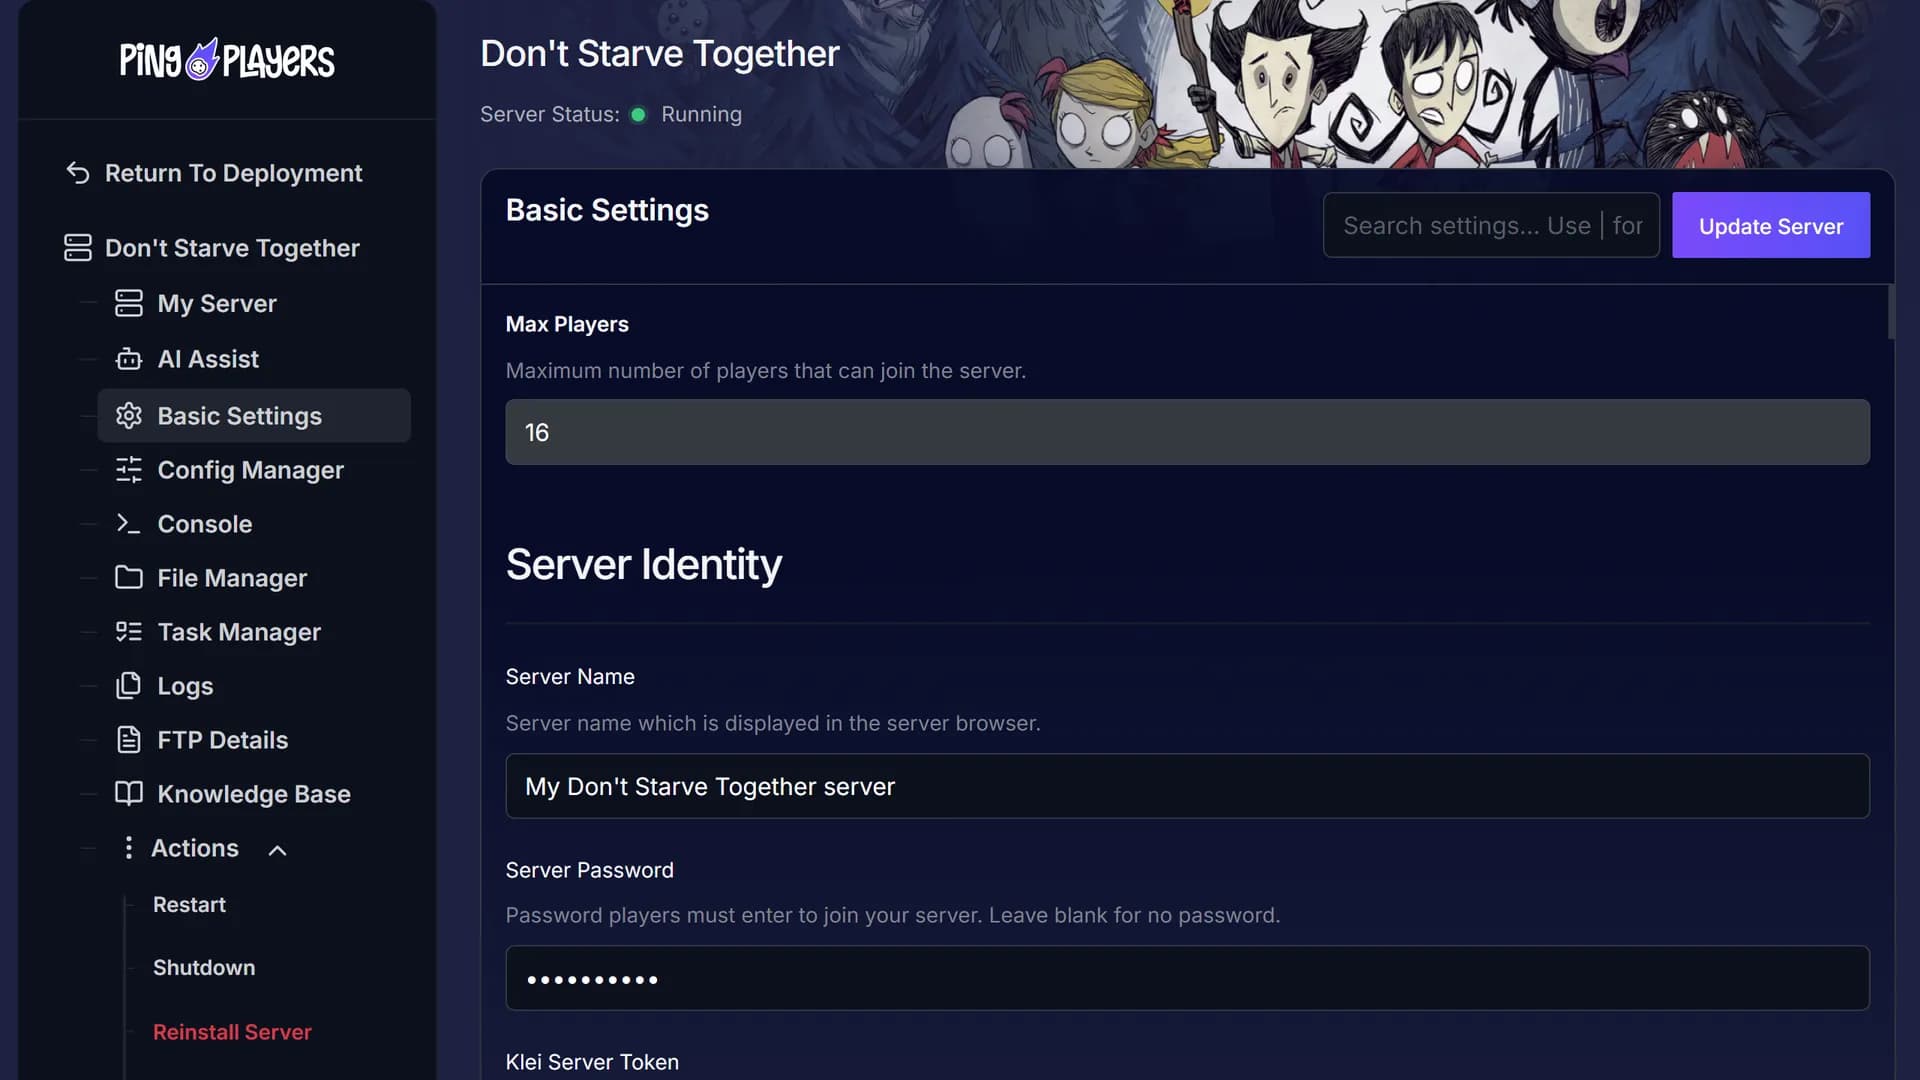Click the Update Server button

click(1771, 226)
